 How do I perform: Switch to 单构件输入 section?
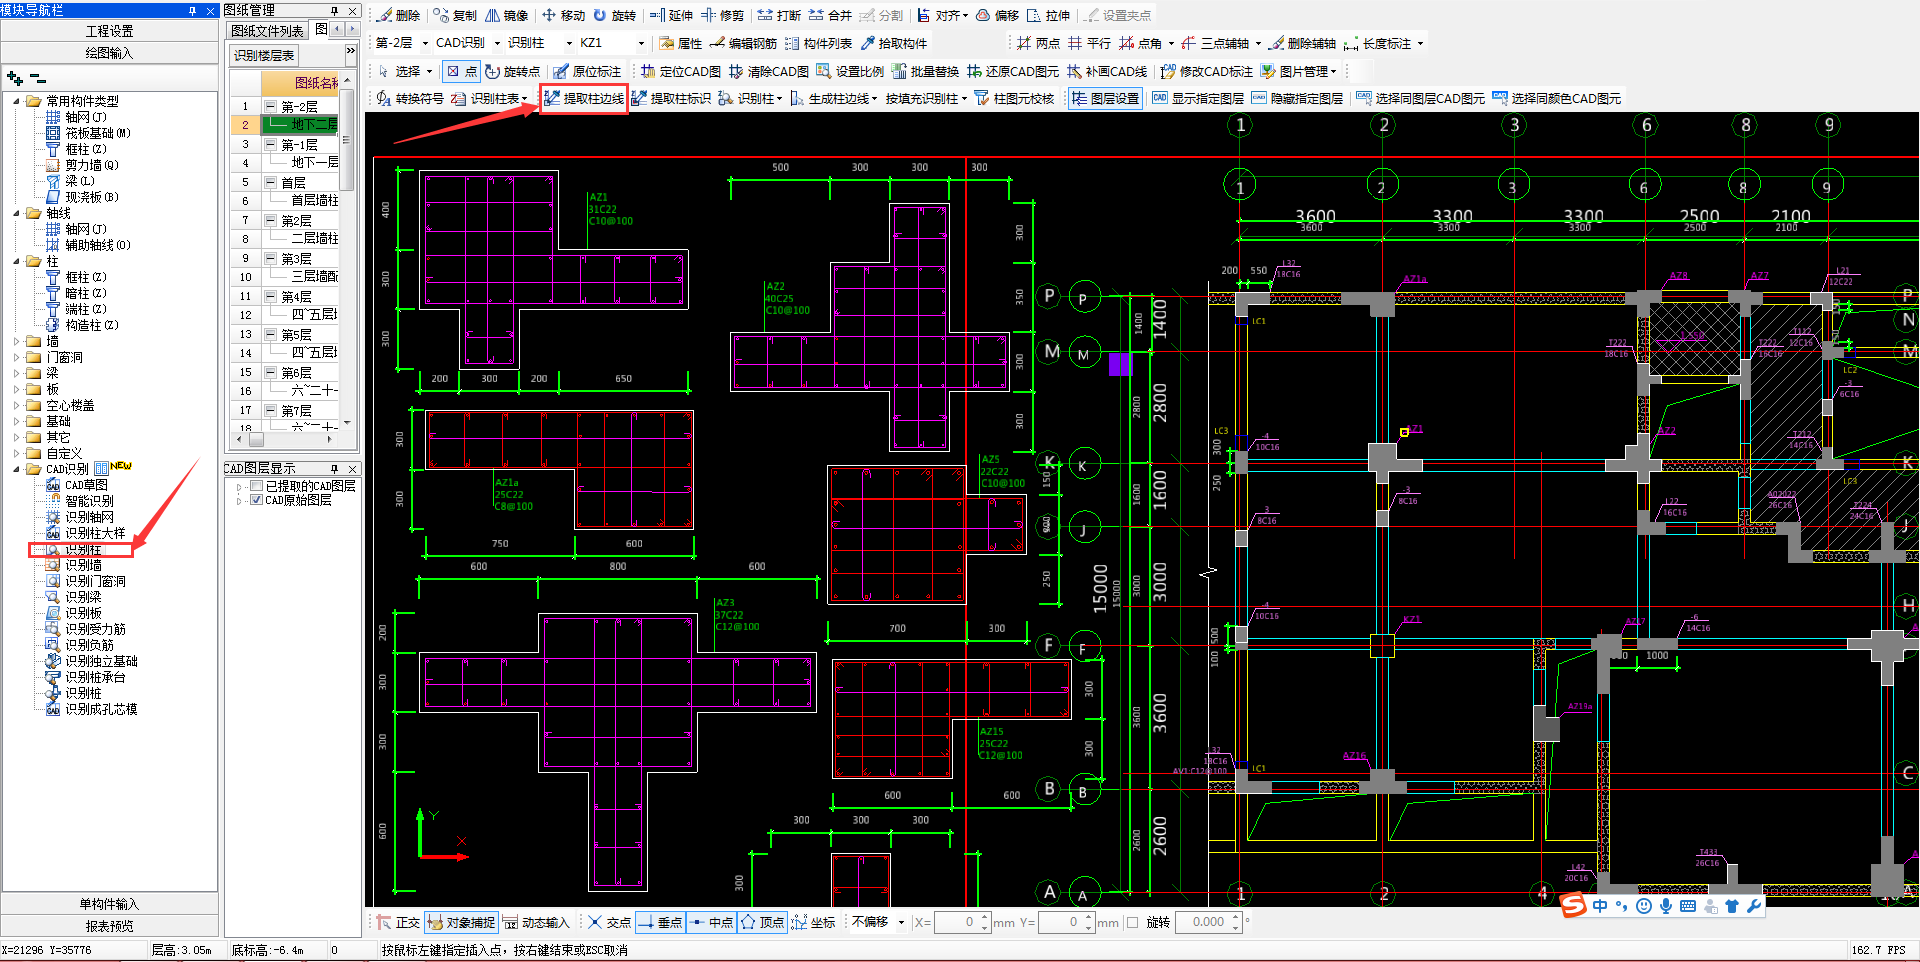109,904
